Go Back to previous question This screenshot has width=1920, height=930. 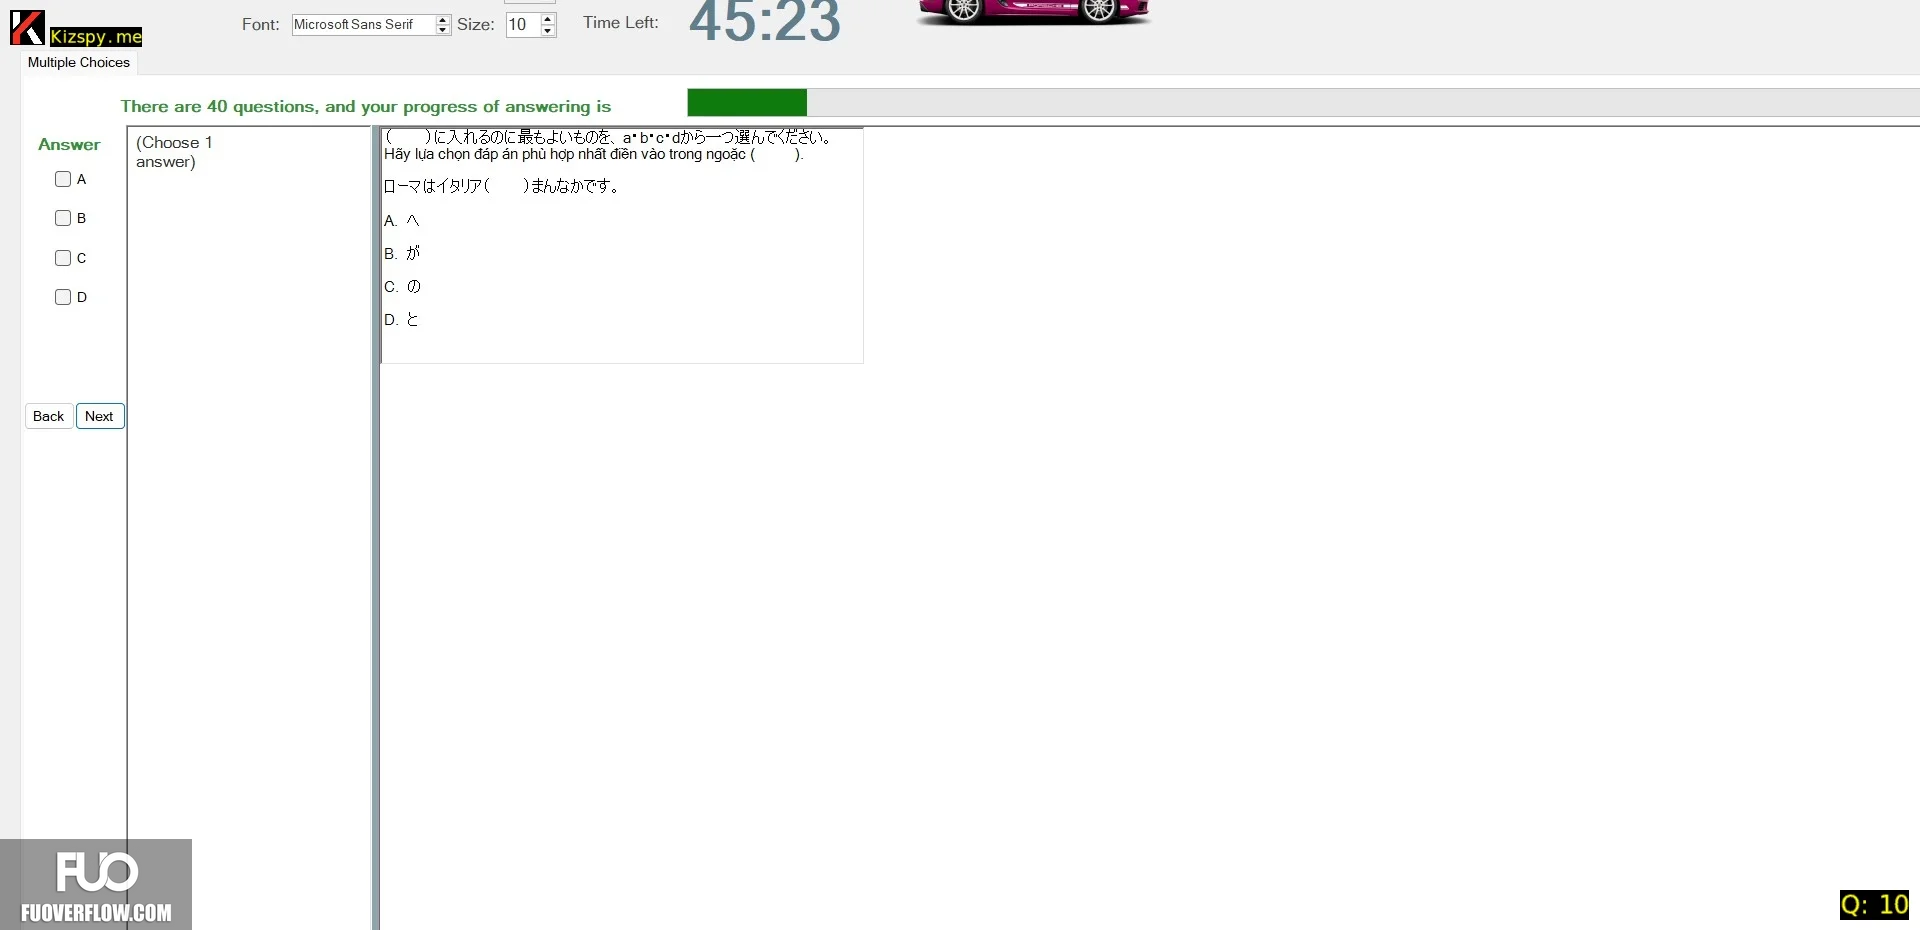point(48,416)
